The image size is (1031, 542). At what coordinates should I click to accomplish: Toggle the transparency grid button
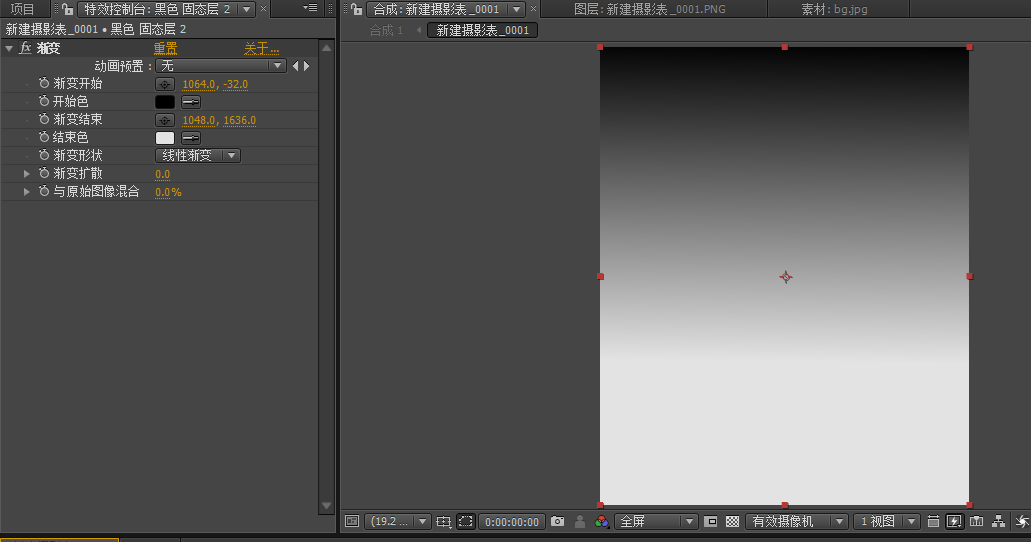pos(732,522)
